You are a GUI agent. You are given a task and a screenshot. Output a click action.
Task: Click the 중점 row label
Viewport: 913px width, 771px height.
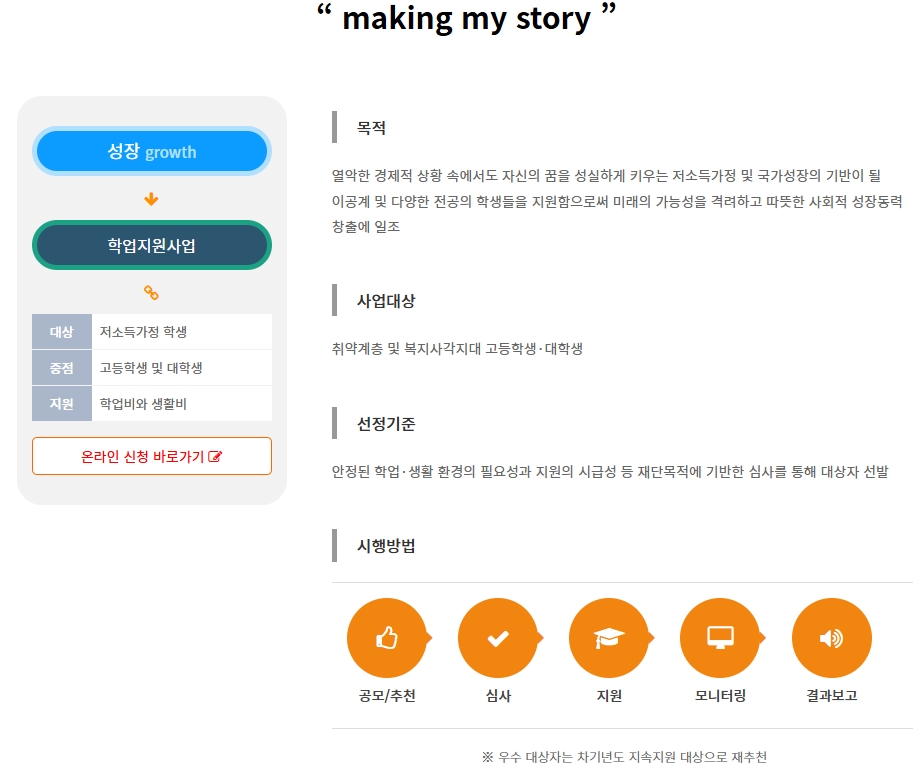tap(61, 367)
